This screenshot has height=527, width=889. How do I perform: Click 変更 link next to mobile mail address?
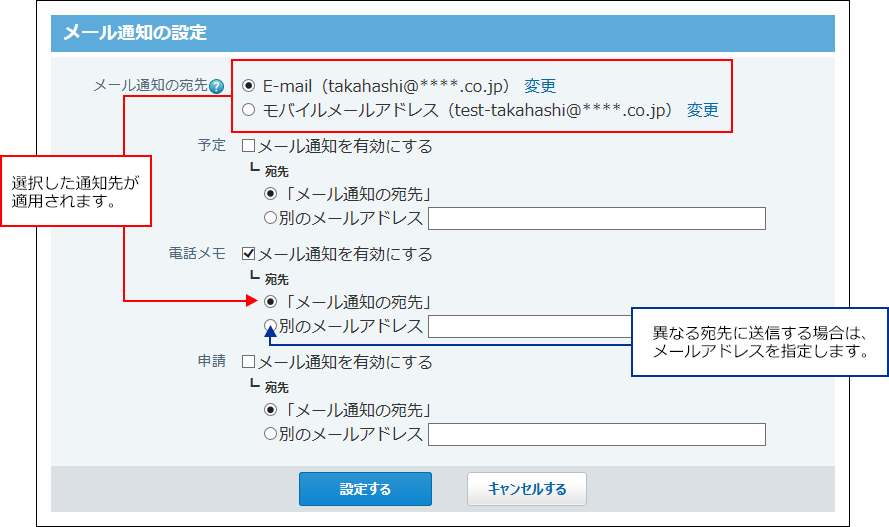pos(702,110)
